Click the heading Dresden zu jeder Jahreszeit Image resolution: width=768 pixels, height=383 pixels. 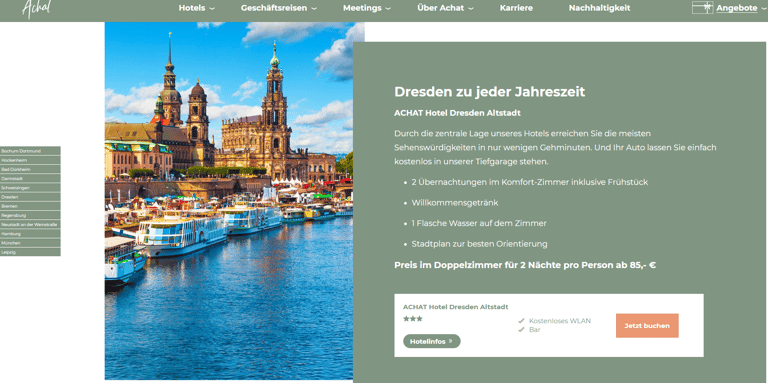point(490,92)
